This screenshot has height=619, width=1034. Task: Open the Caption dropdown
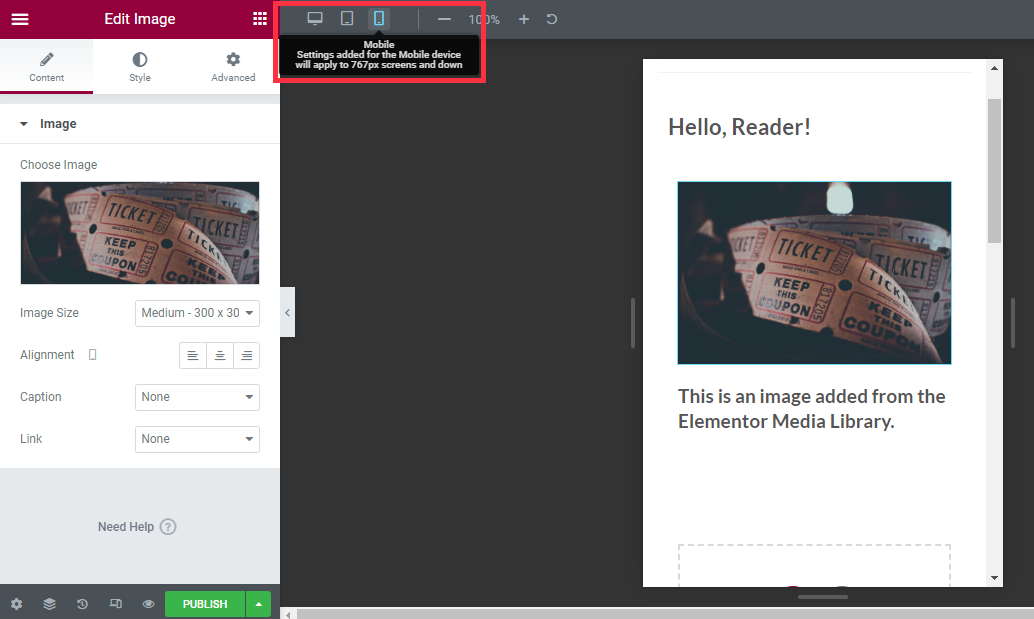(x=197, y=397)
